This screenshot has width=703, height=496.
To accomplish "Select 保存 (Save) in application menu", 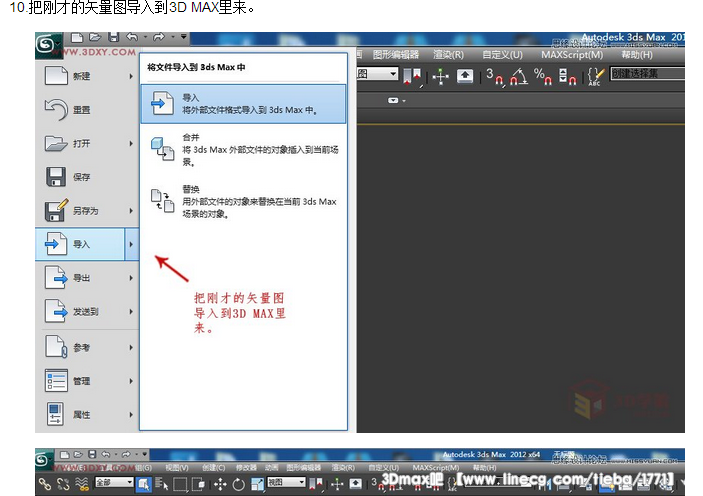I will [87, 177].
